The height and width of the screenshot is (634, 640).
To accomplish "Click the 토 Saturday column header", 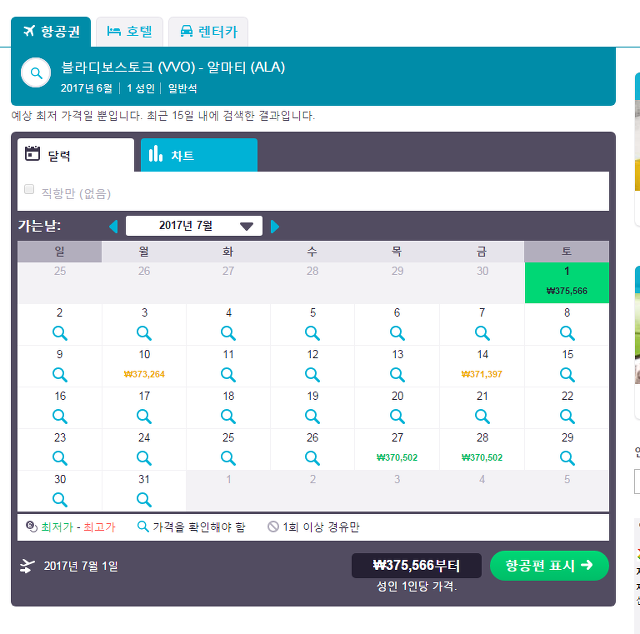I will click(567, 251).
